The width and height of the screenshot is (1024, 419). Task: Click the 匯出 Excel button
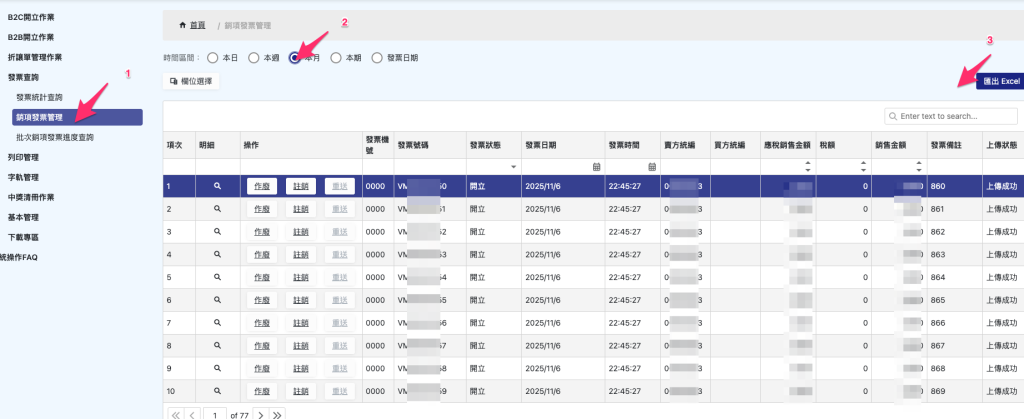coord(1000,80)
